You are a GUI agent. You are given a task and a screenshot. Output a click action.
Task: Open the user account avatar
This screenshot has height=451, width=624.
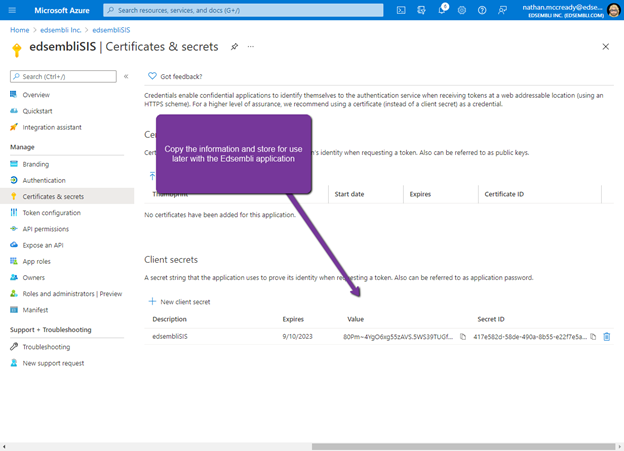[x=614, y=10]
